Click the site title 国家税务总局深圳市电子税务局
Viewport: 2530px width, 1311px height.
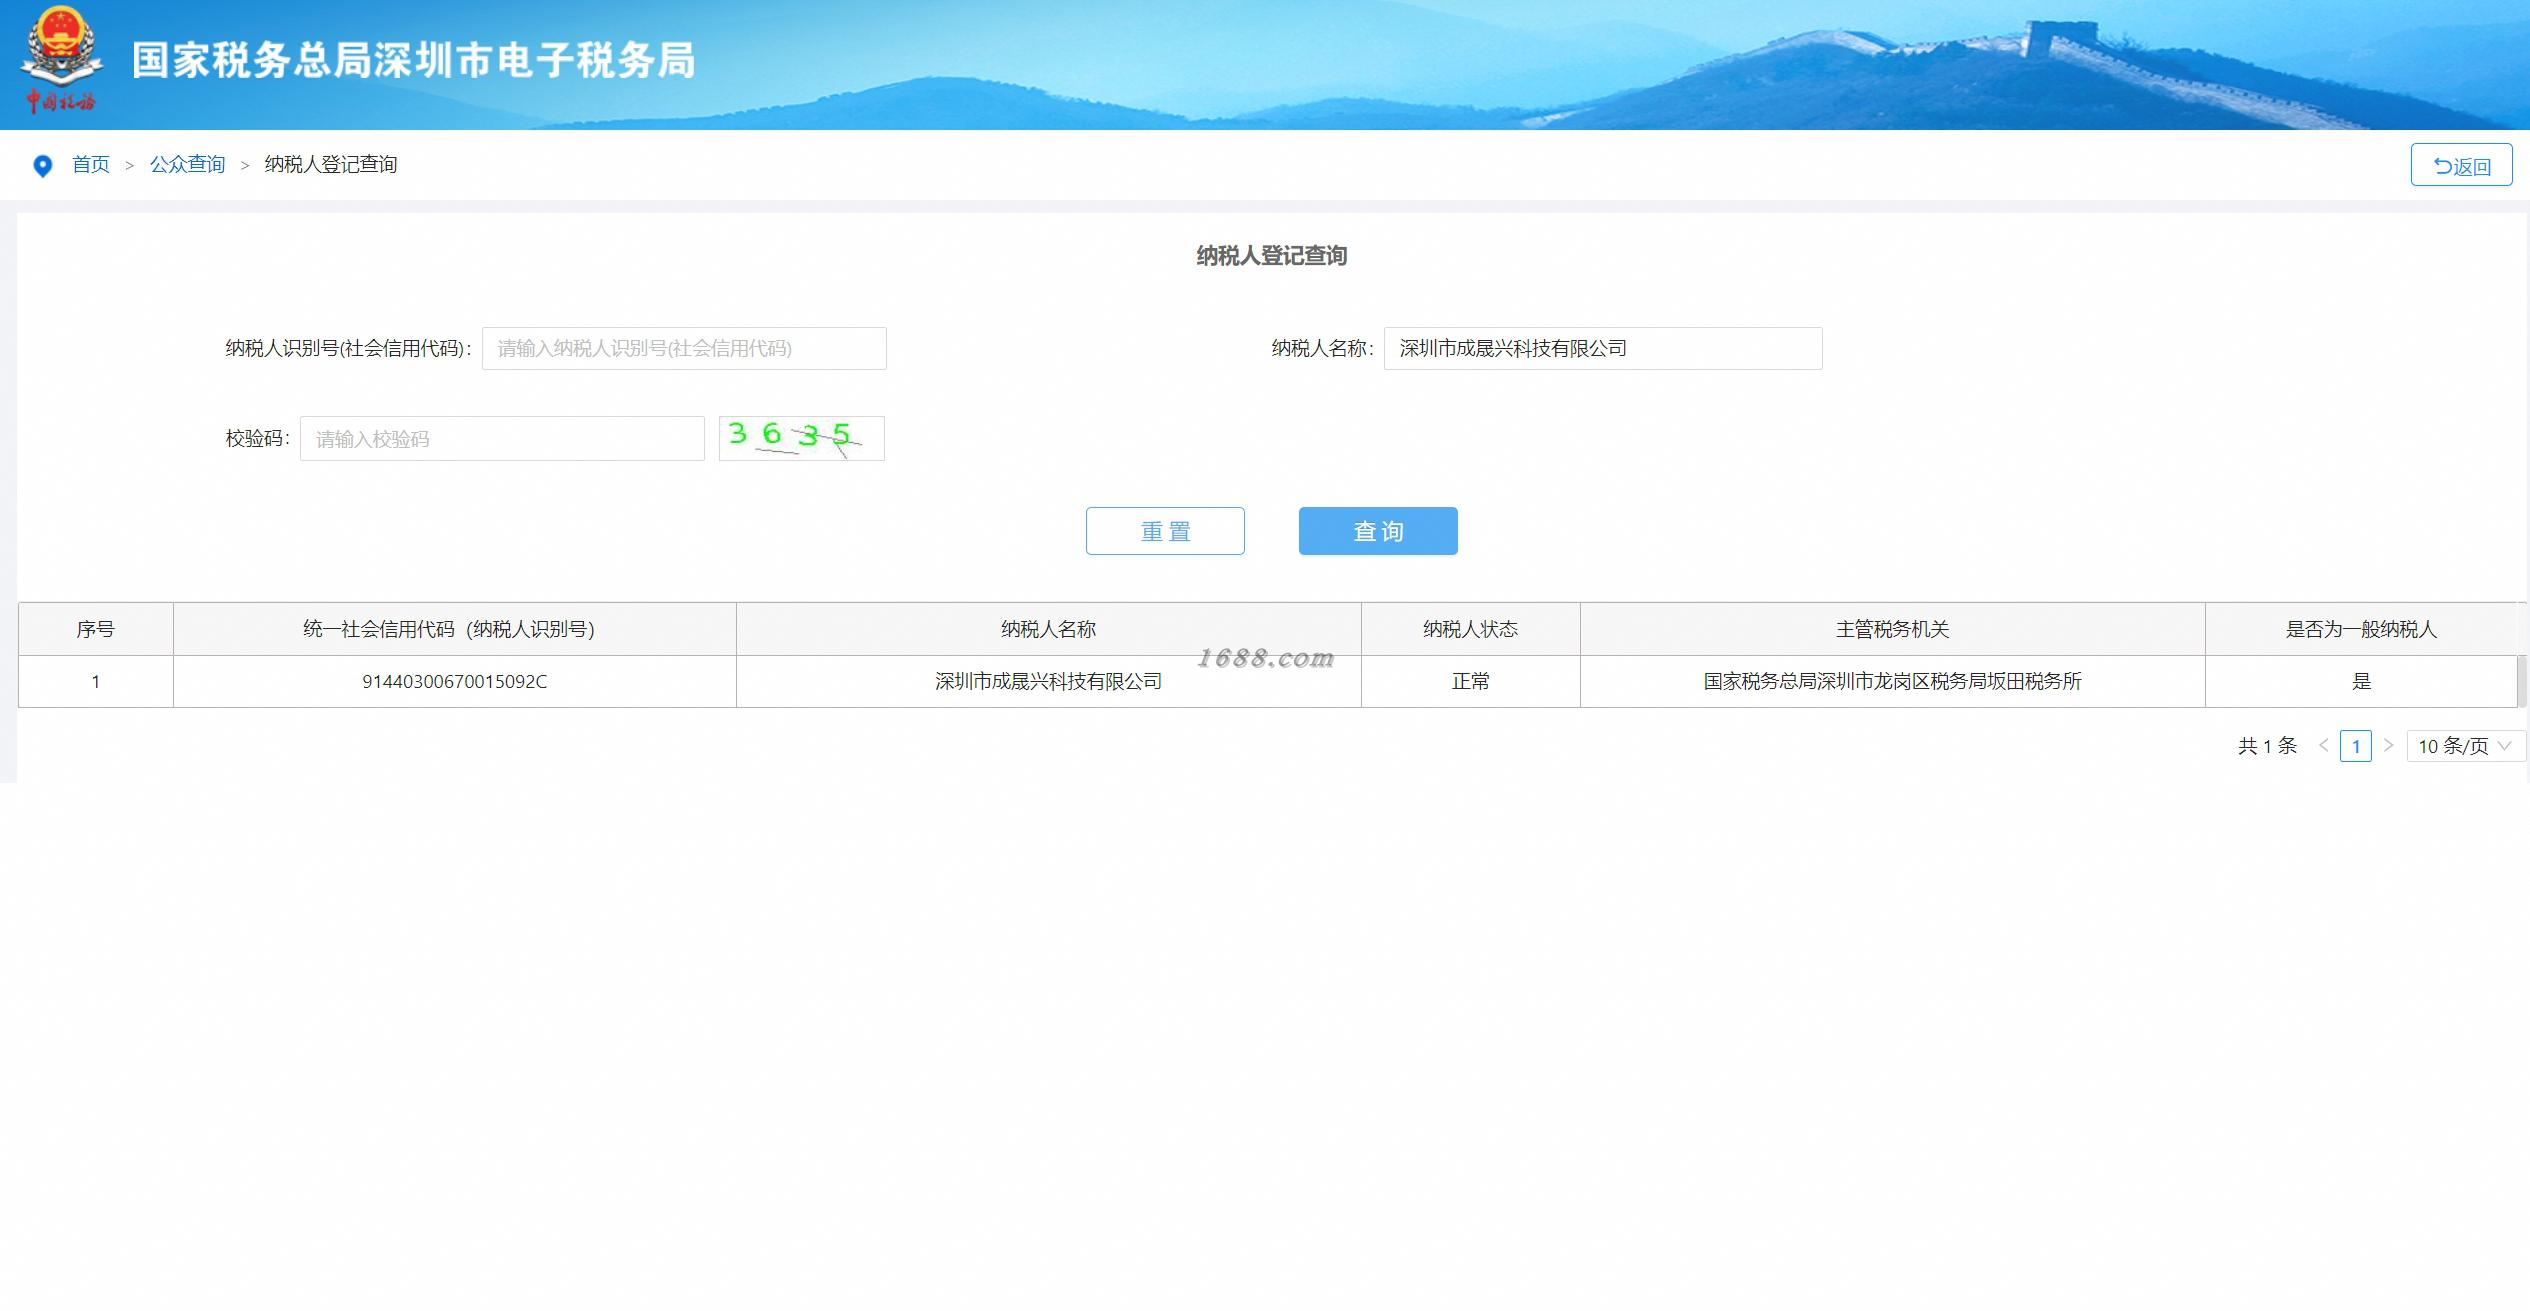[414, 60]
